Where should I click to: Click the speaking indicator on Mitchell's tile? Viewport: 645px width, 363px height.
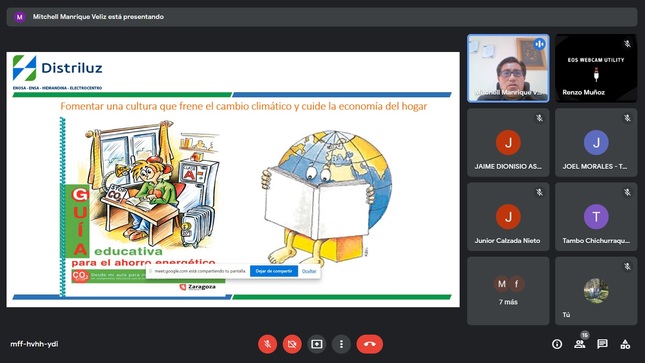pyautogui.click(x=539, y=44)
